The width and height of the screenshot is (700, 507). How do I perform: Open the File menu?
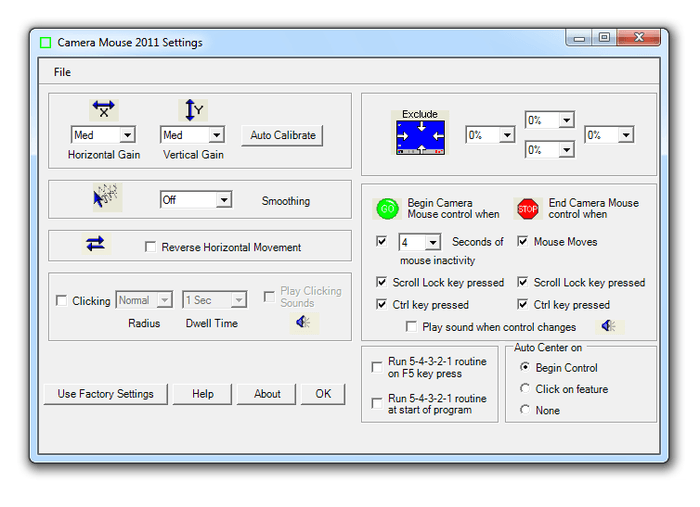[x=62, y=72]
